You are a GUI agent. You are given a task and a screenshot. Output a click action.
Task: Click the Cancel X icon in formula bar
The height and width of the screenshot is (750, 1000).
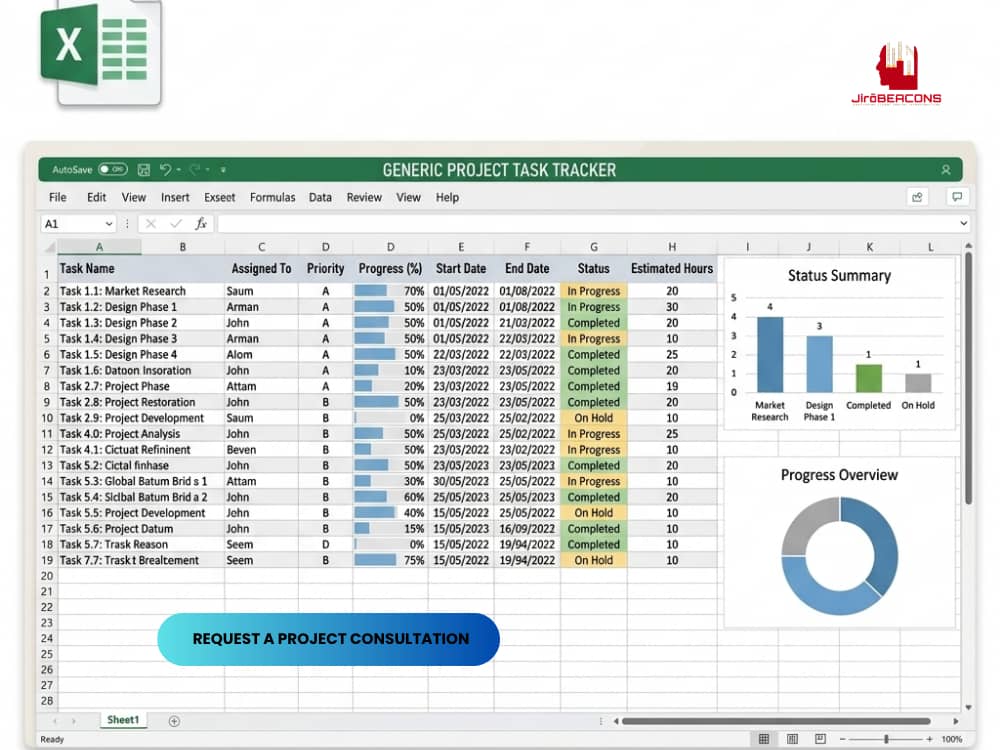pos(151,224)
